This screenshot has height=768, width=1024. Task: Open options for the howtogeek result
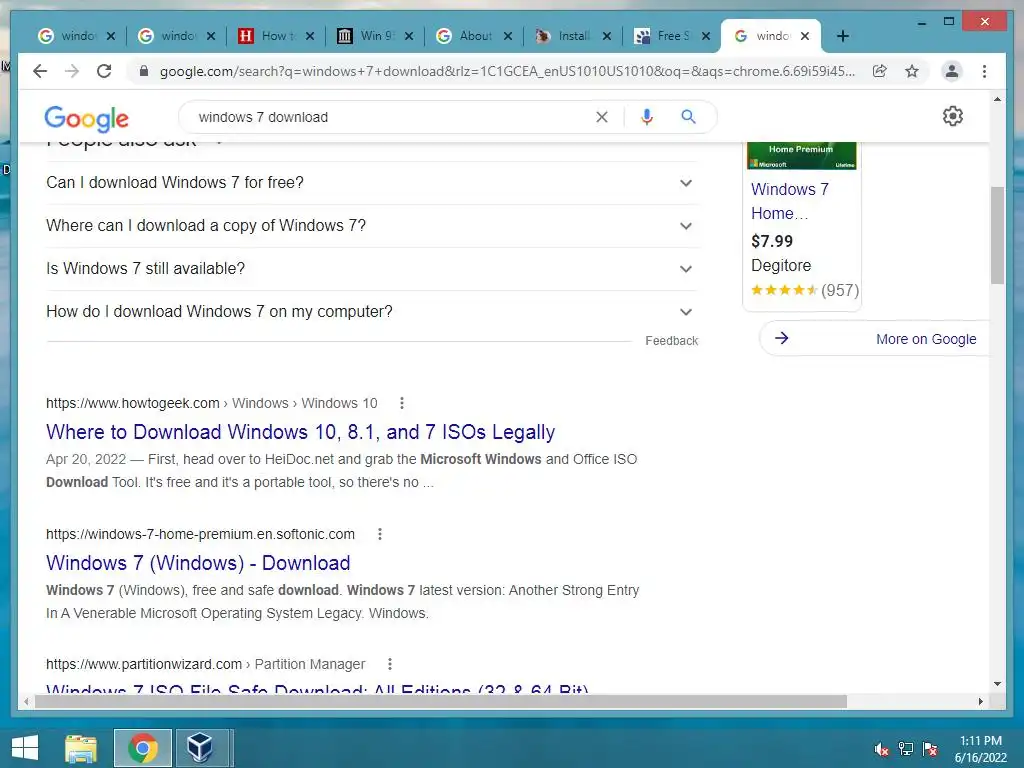click(x=402, y=404)
